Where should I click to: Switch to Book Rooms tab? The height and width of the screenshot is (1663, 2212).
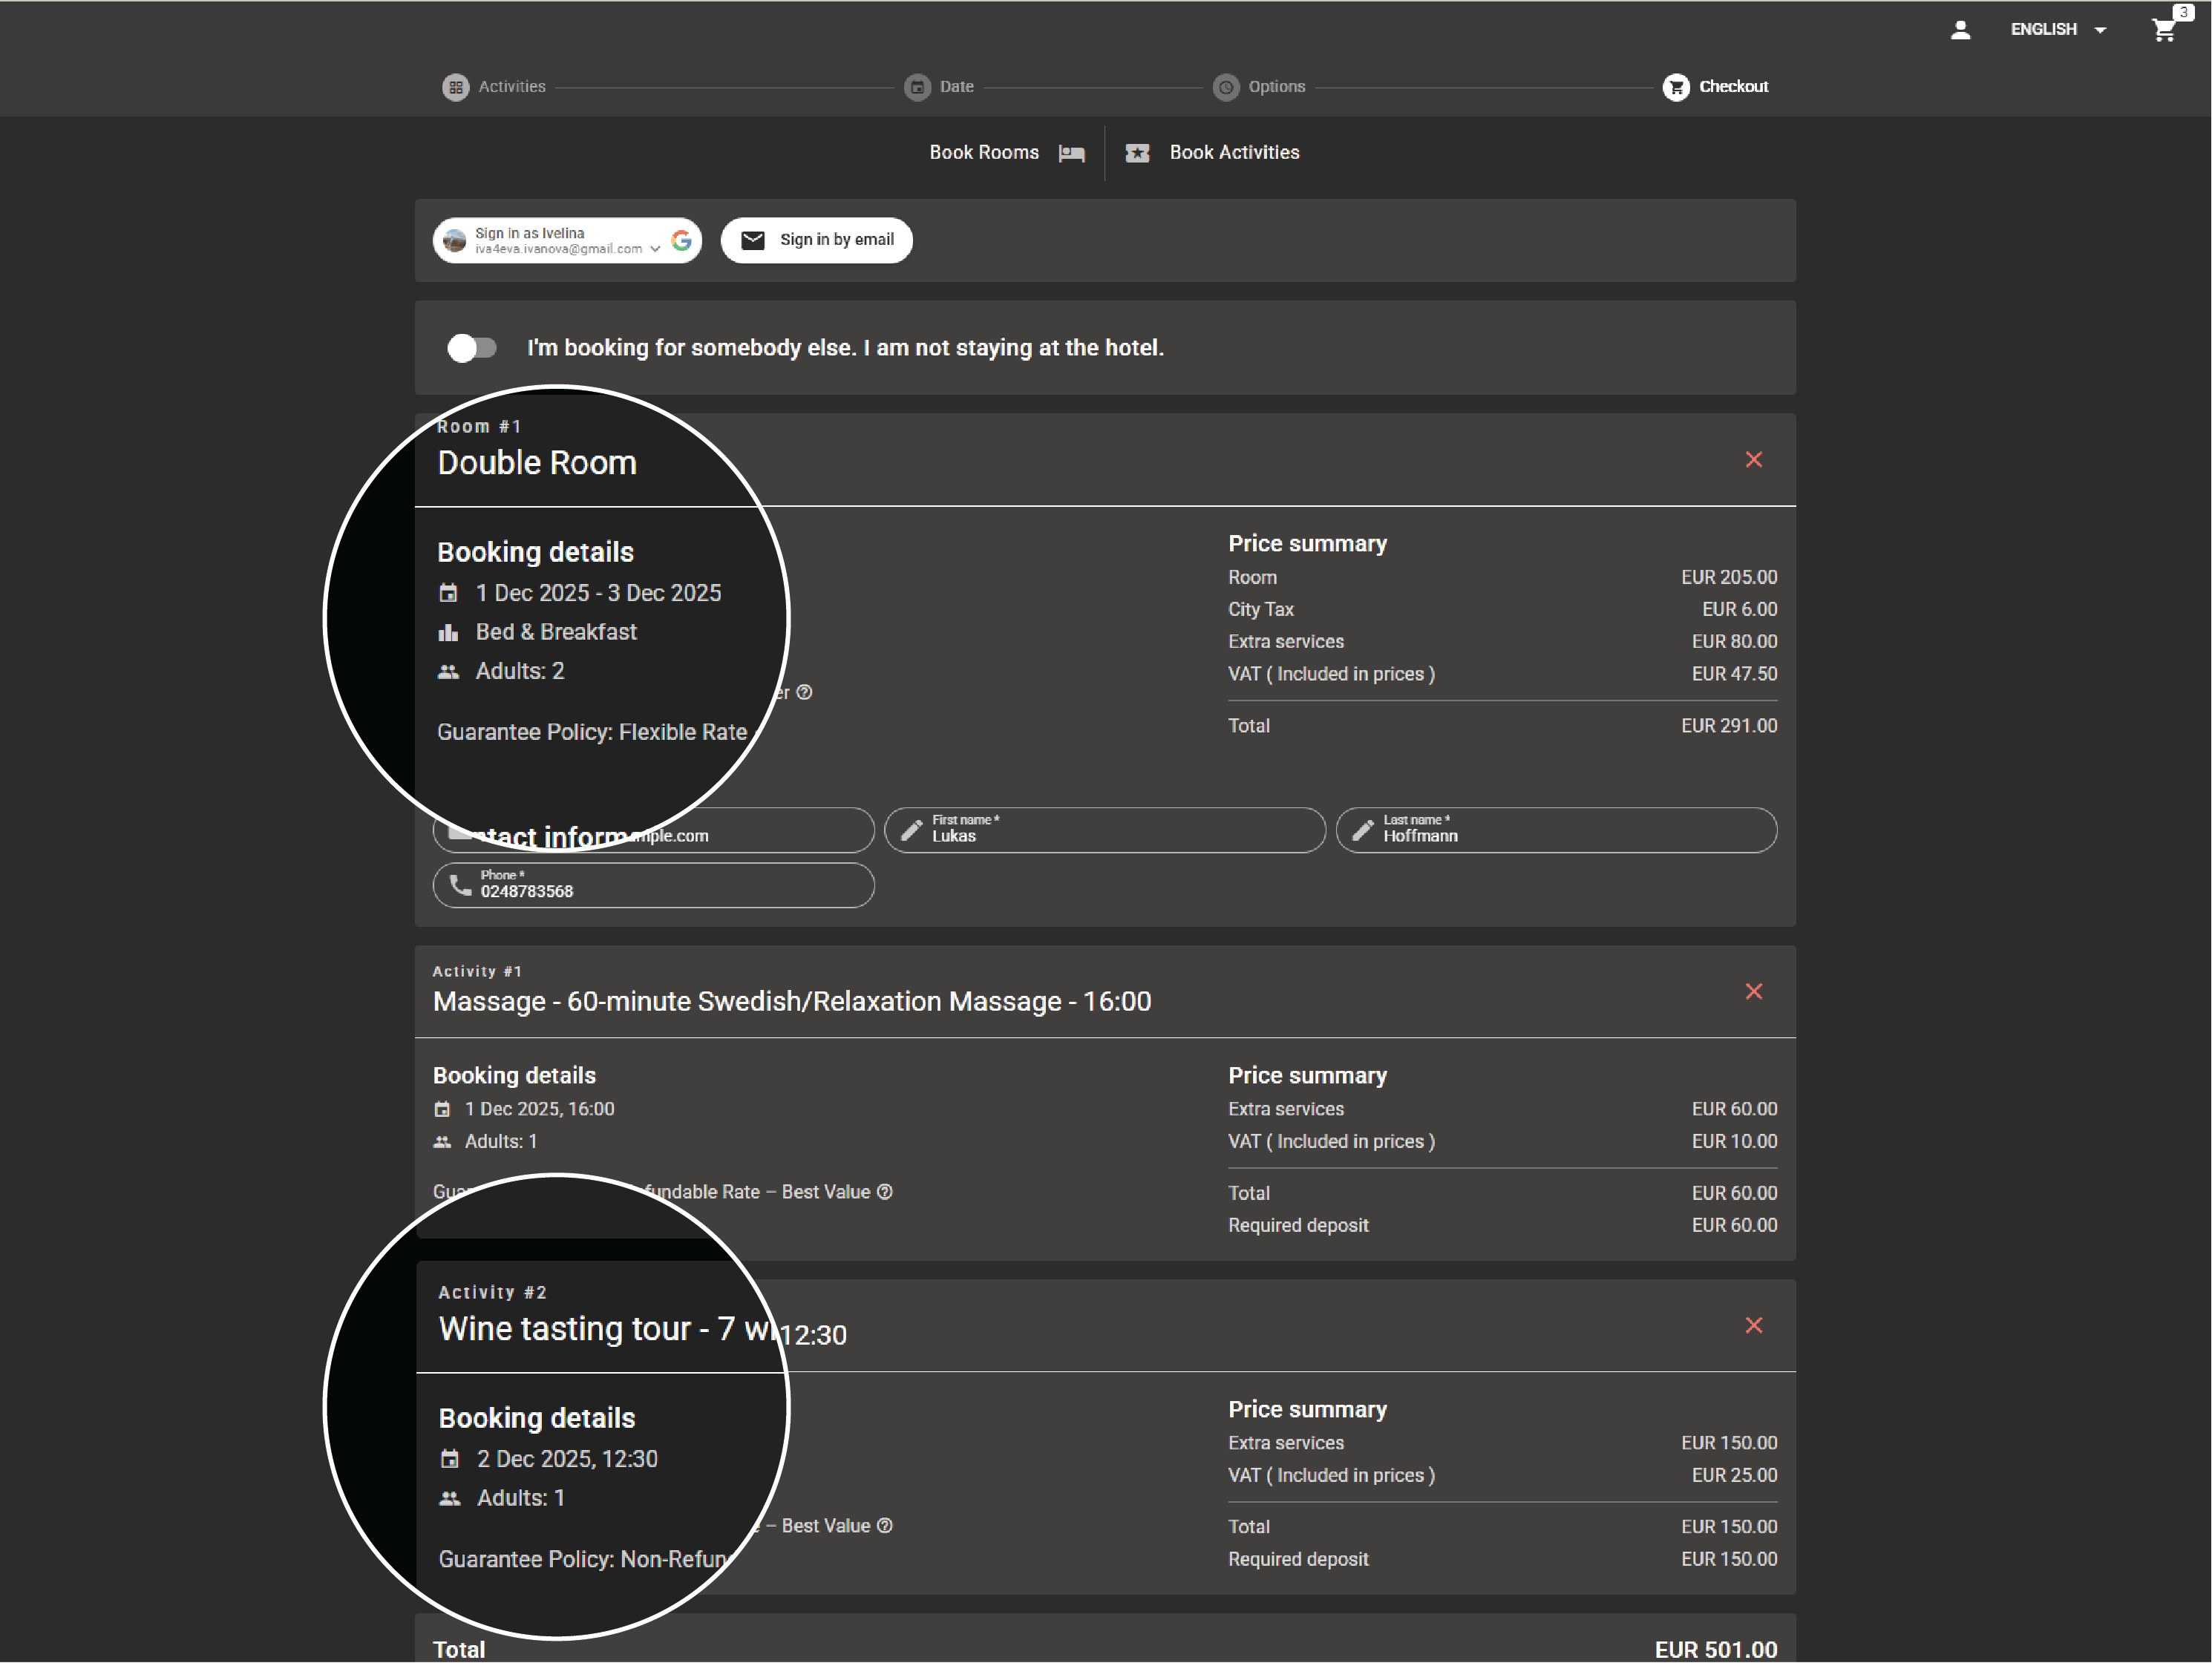[984, 152]
